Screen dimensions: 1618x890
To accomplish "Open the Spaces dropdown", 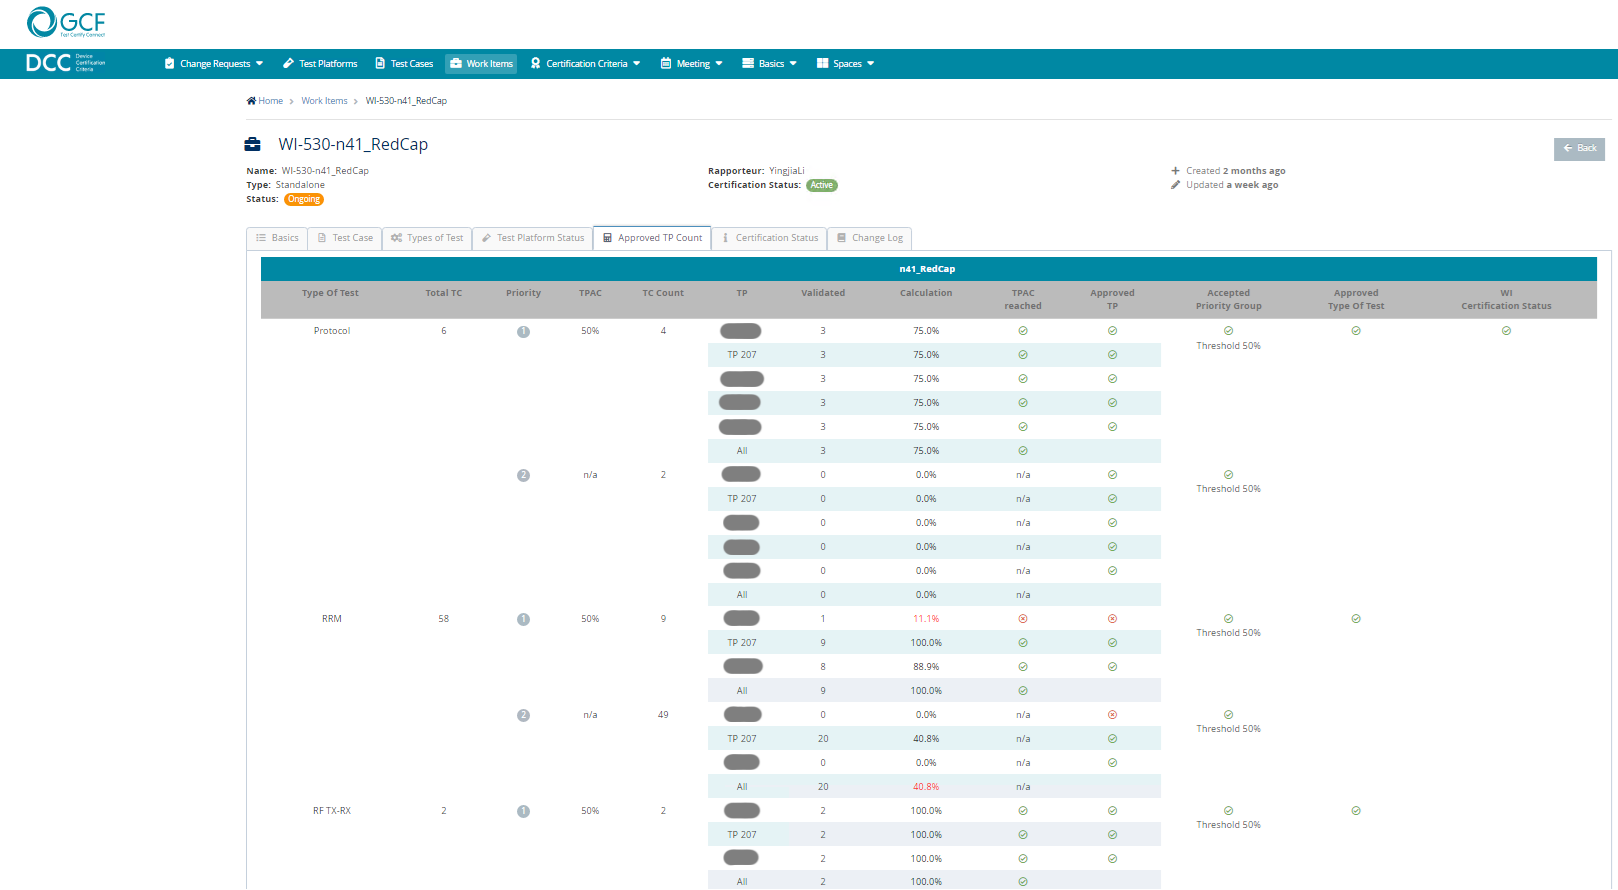I will coord(845,64).
